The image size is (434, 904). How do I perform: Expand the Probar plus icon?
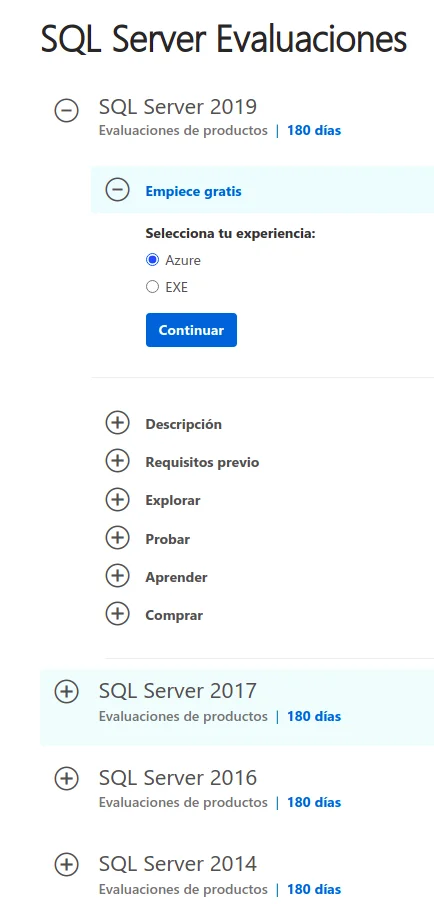pyautogui.click(x=117, y=538)
